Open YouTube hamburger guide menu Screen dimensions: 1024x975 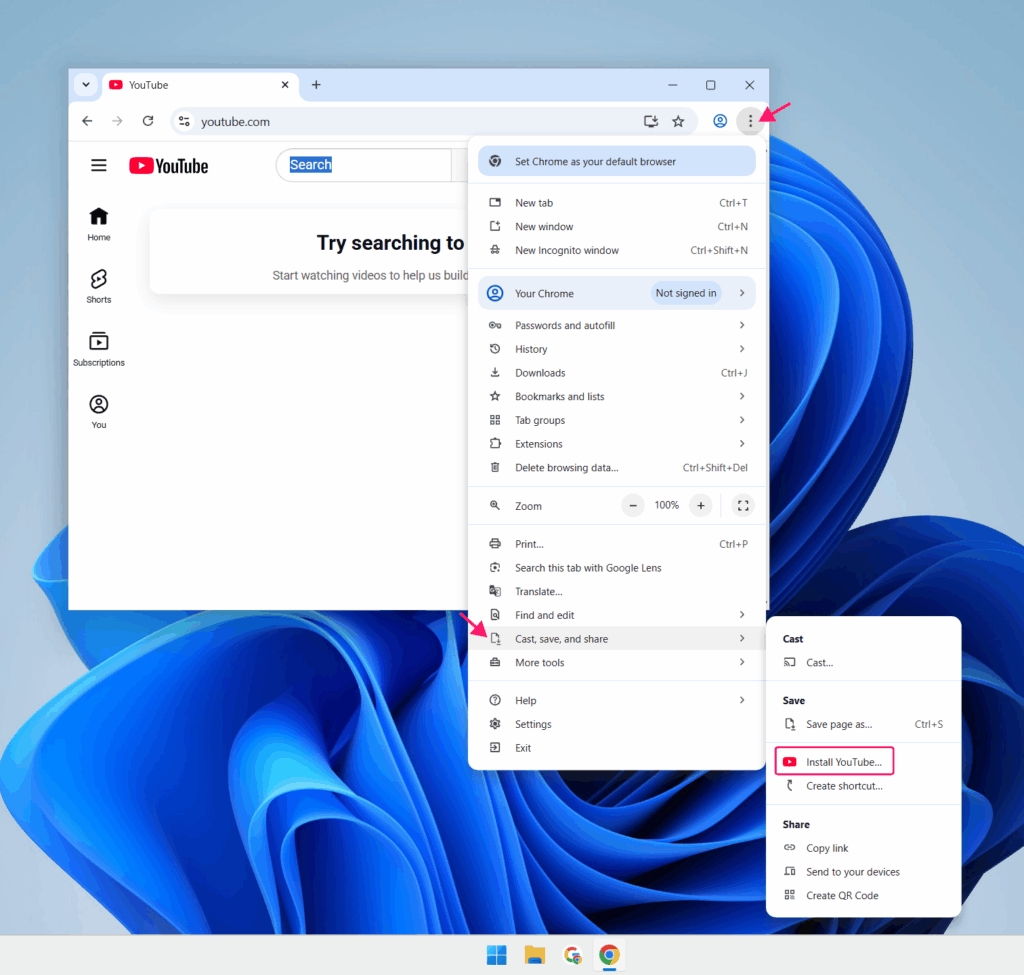[99, 165]
